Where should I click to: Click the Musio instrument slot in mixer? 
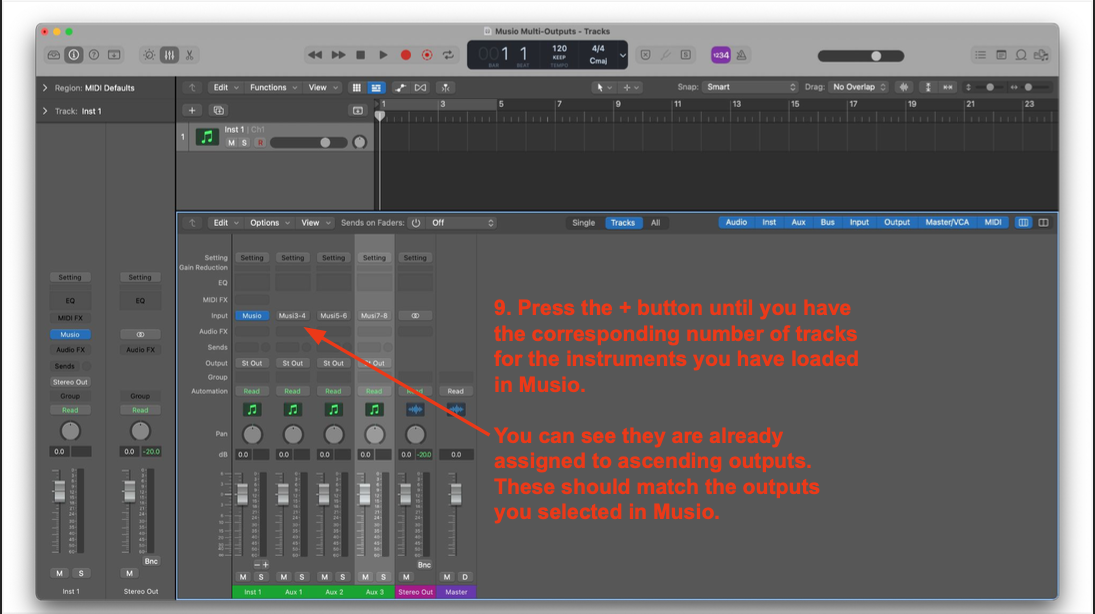(x=252, y=316)
